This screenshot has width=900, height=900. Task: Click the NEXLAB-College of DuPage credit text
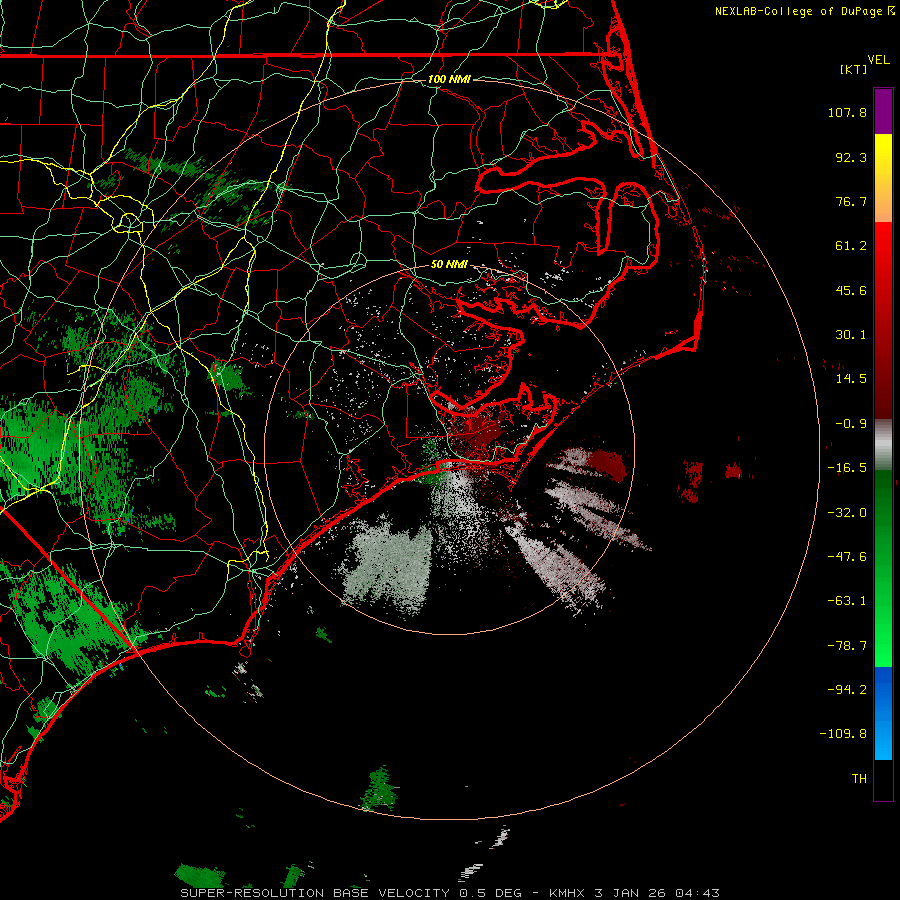[804, 11]
